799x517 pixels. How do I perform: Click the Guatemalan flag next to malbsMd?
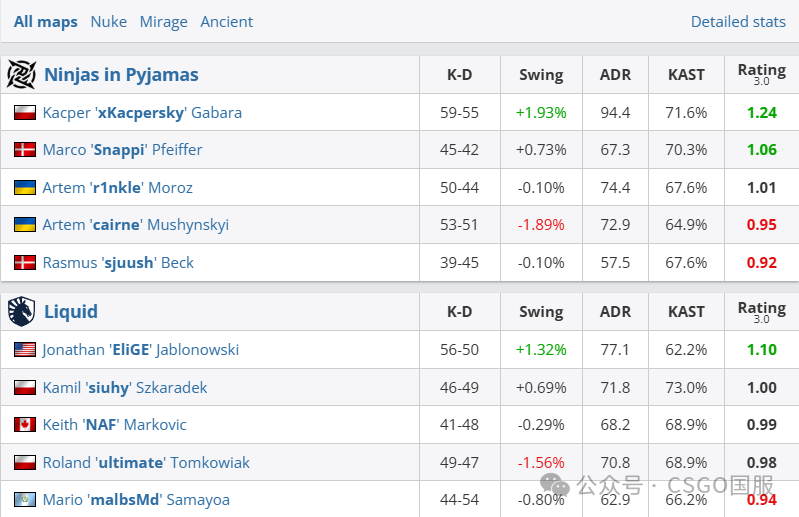click(x=25, y=500)
